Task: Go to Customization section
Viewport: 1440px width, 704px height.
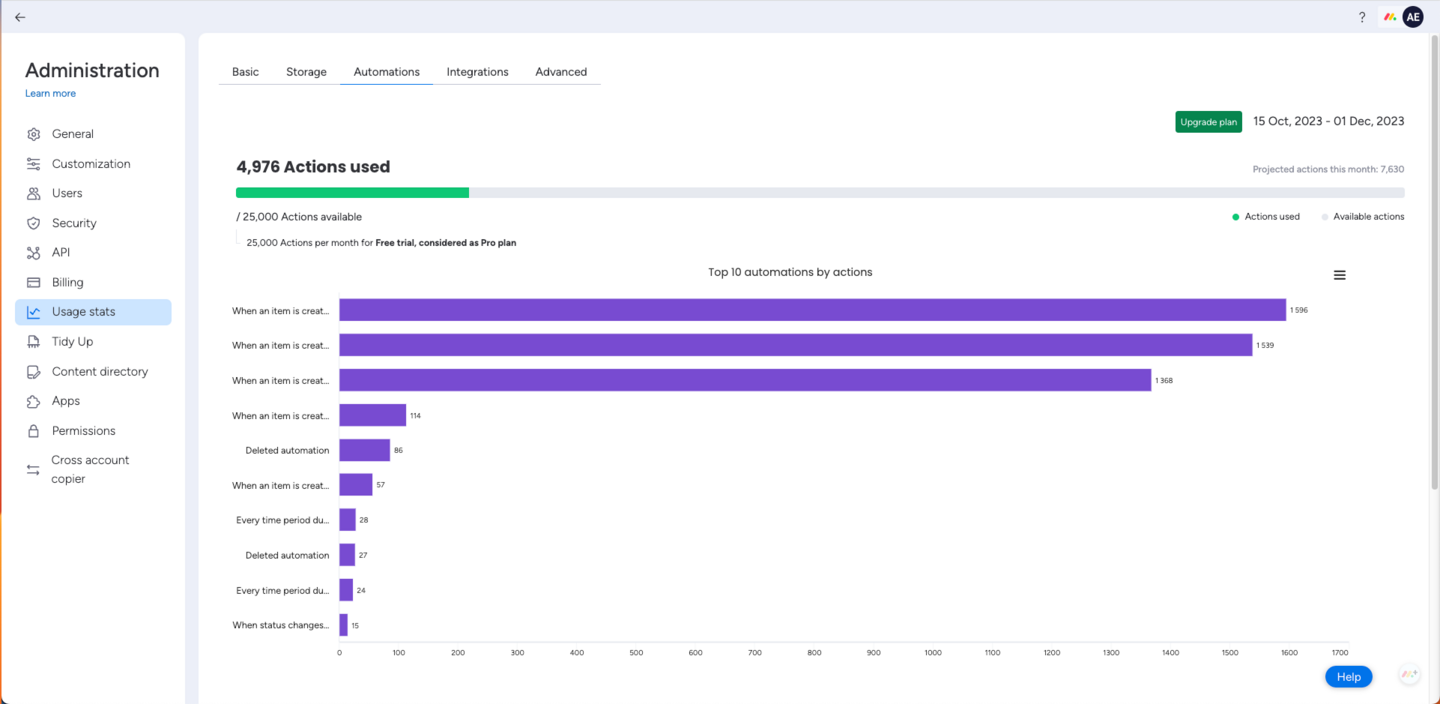Action: pyautogui.click(x=93, y=164)
